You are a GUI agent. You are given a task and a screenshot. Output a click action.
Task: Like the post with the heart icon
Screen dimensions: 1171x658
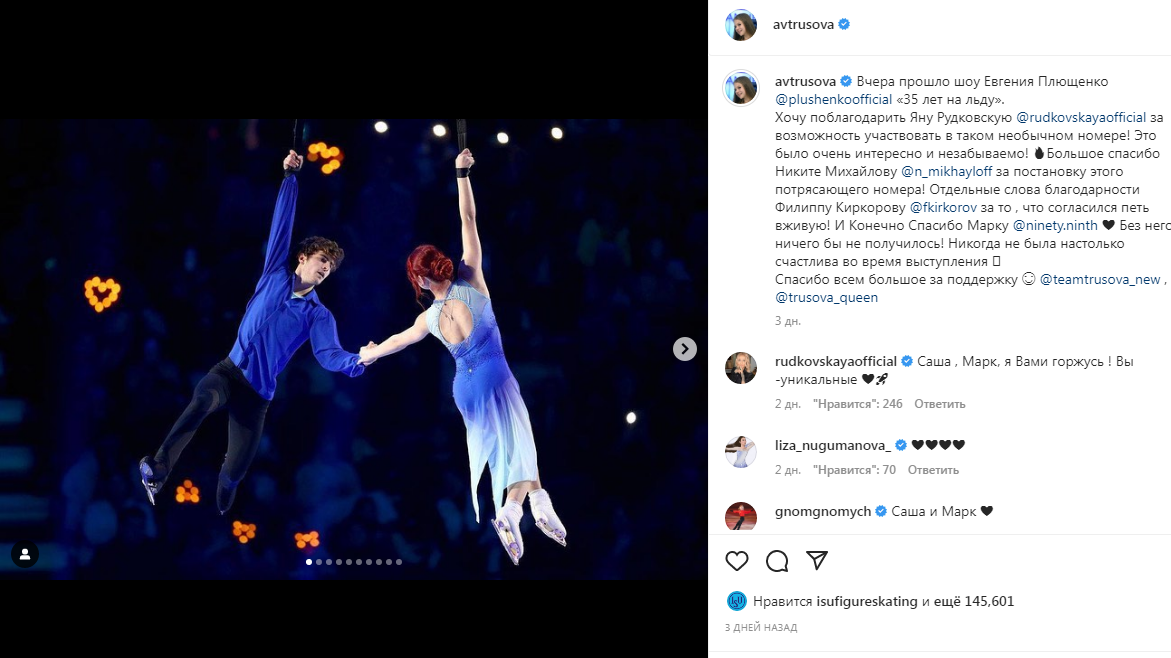[737, 561]
